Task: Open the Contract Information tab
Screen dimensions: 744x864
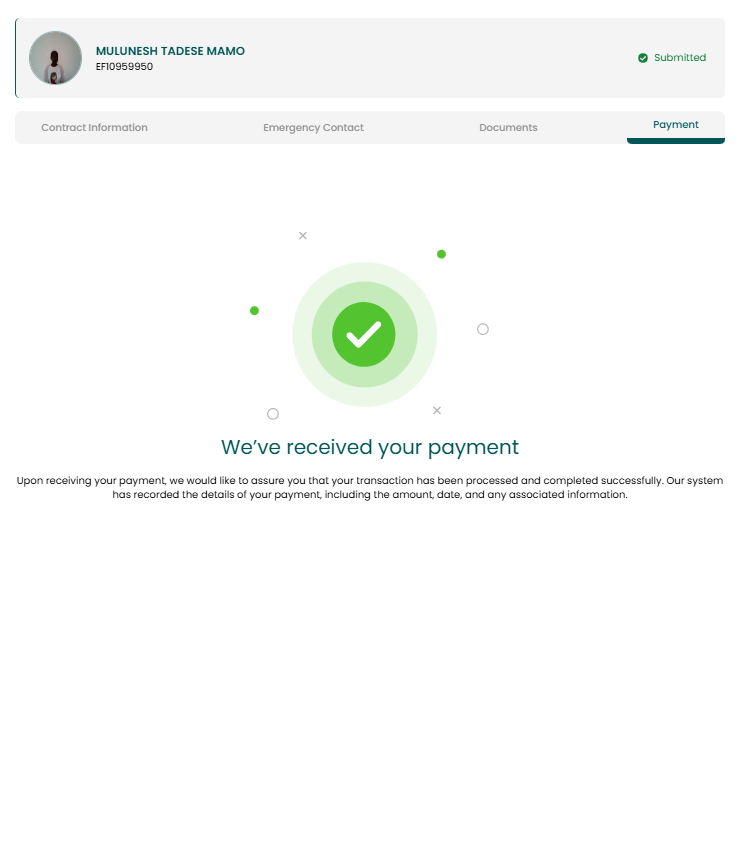Action: 94,127
